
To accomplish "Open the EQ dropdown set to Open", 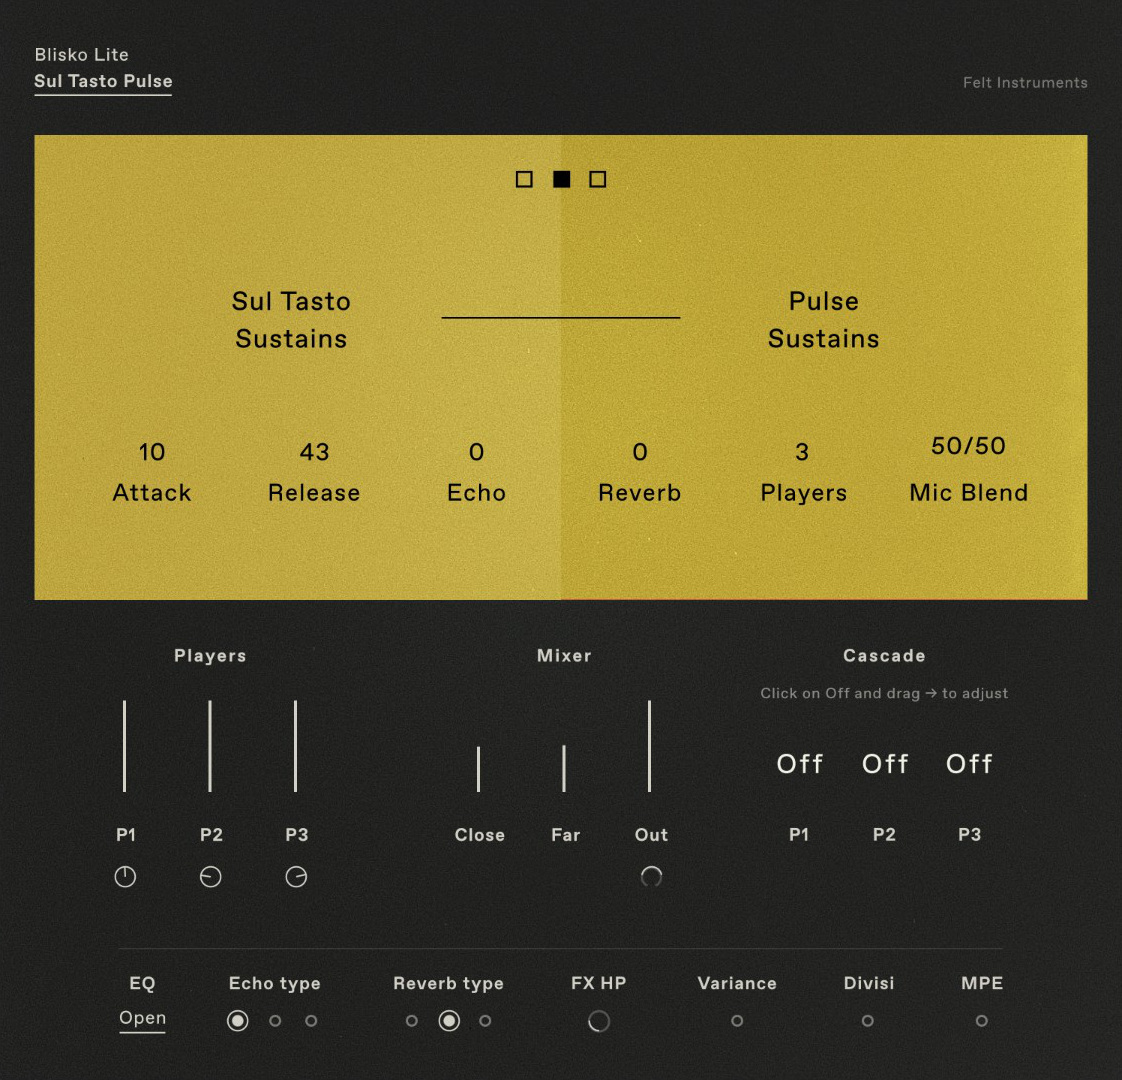I will [142, 1019].
